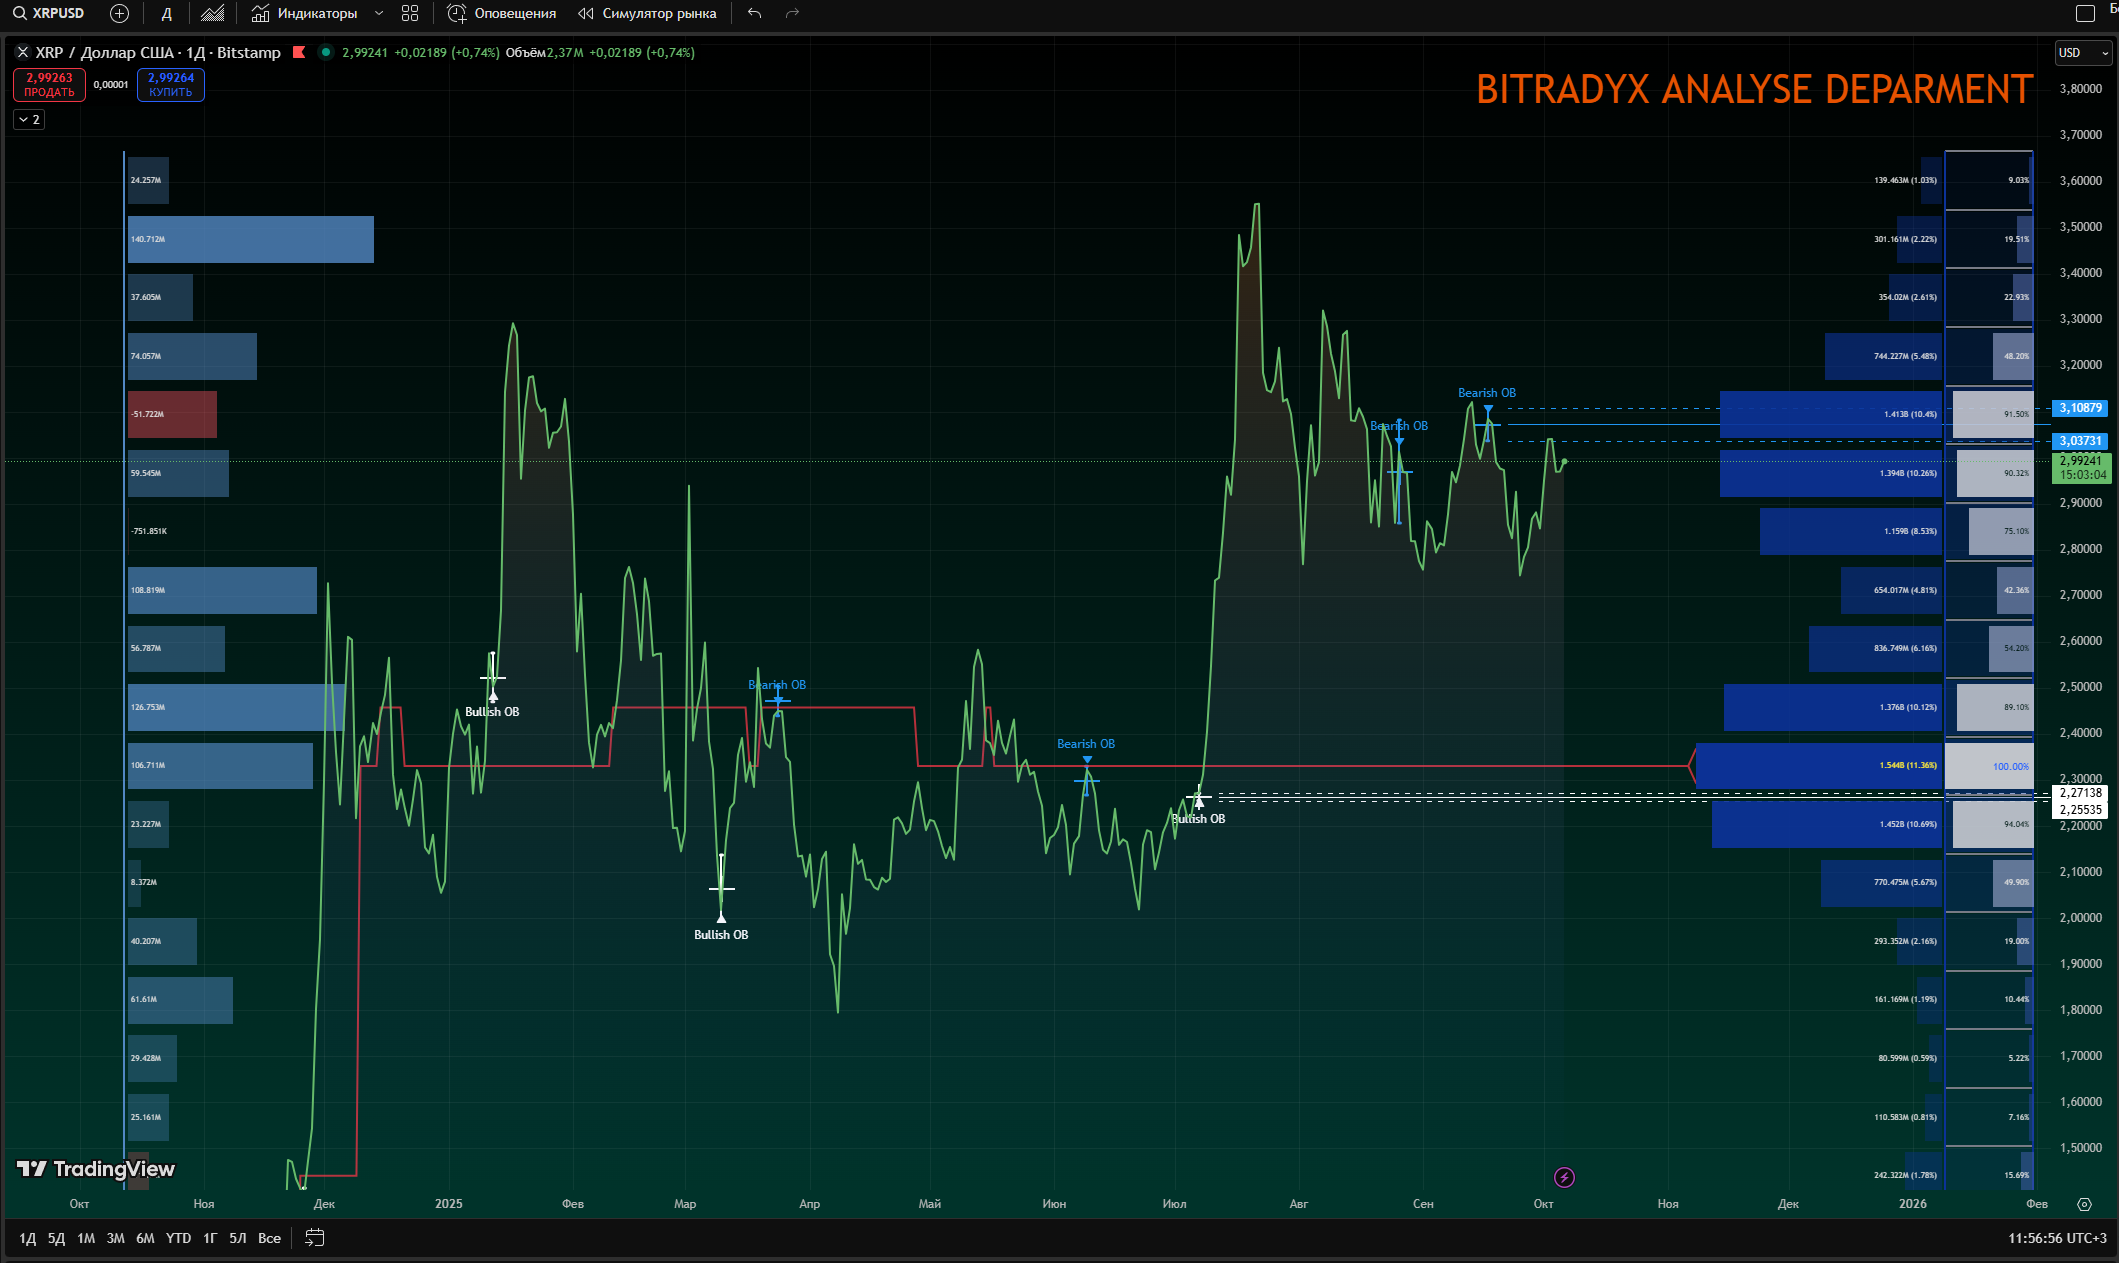Click the green 2,99241 current price label

tap(2082, 468)
